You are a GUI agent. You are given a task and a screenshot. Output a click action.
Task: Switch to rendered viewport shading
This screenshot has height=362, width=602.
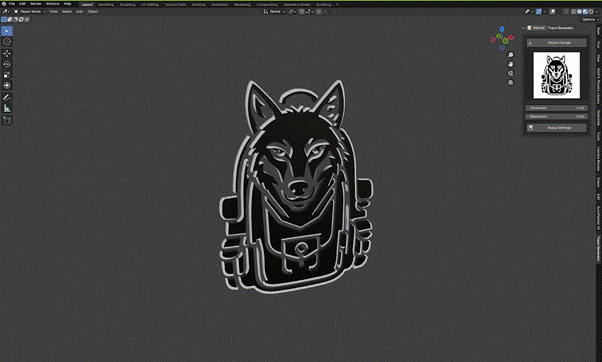point(591,12)
